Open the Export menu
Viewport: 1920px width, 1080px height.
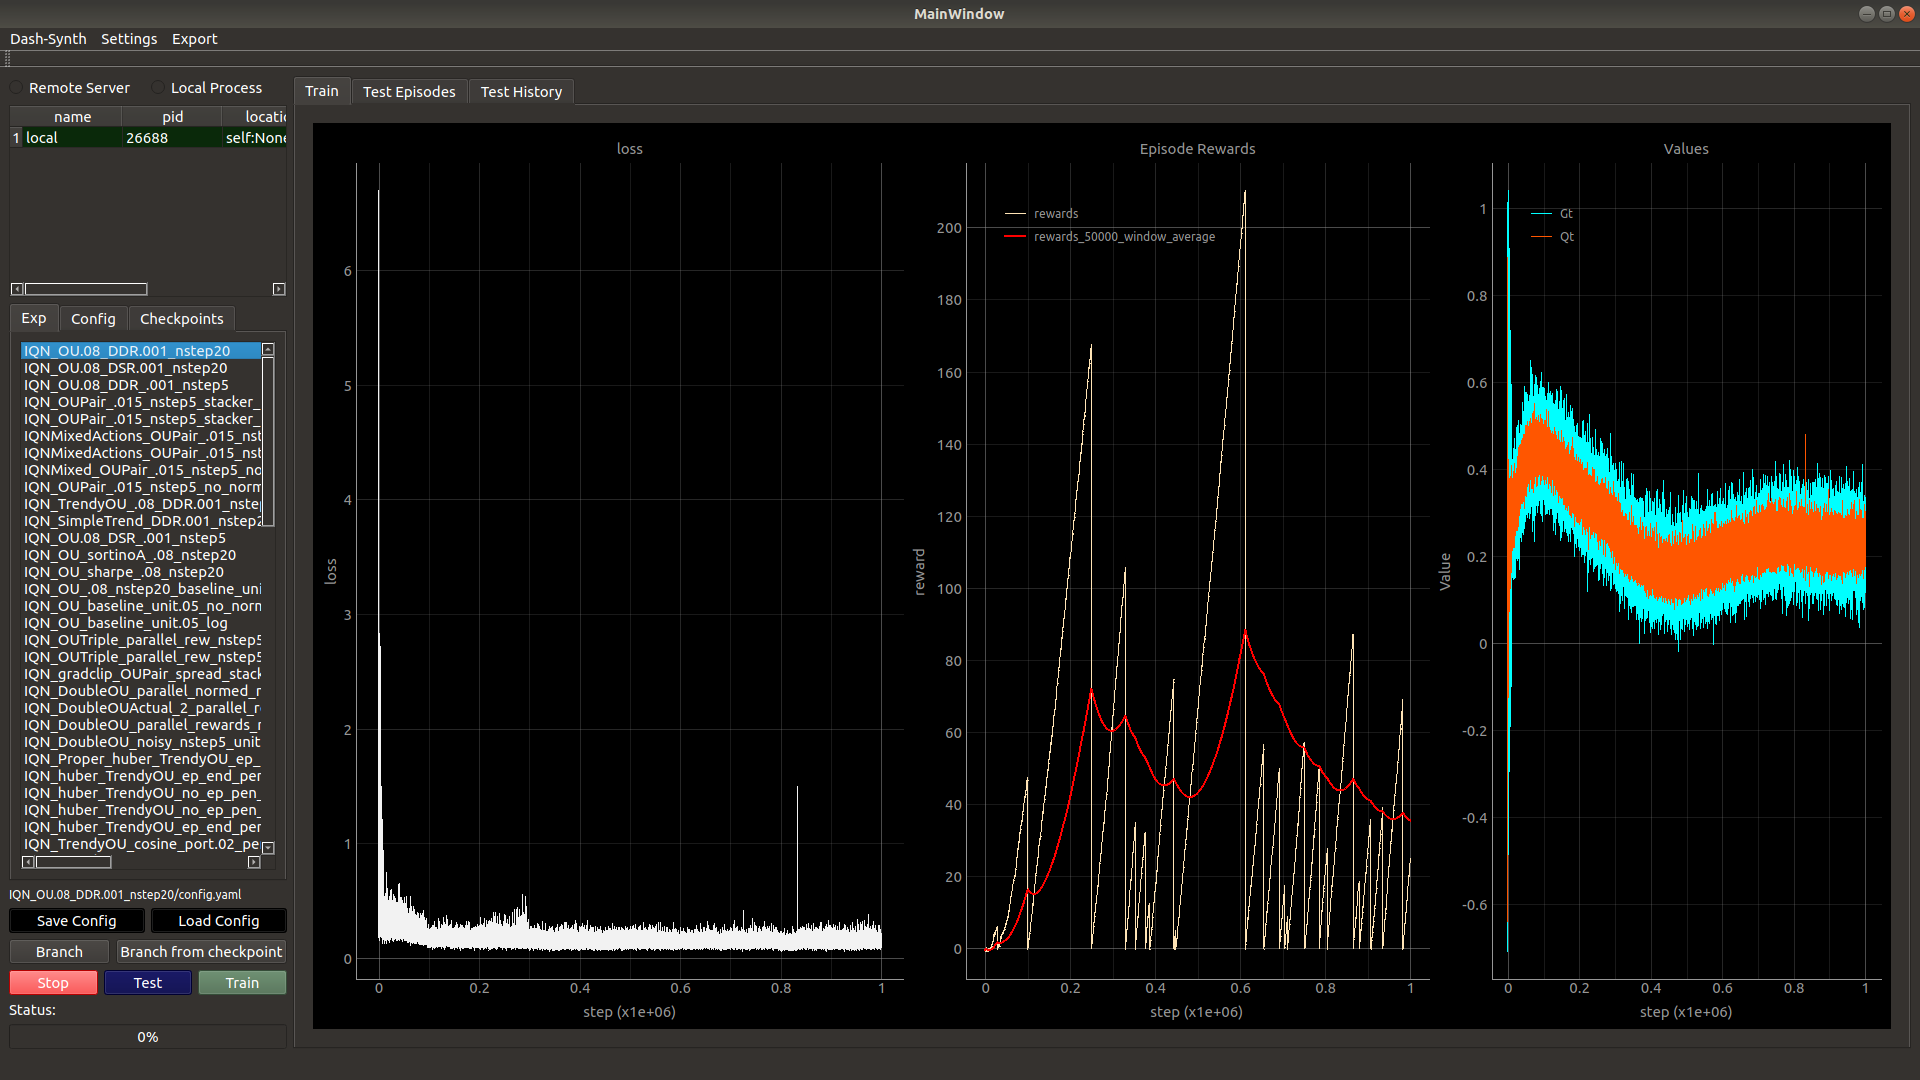coord(194,39)
